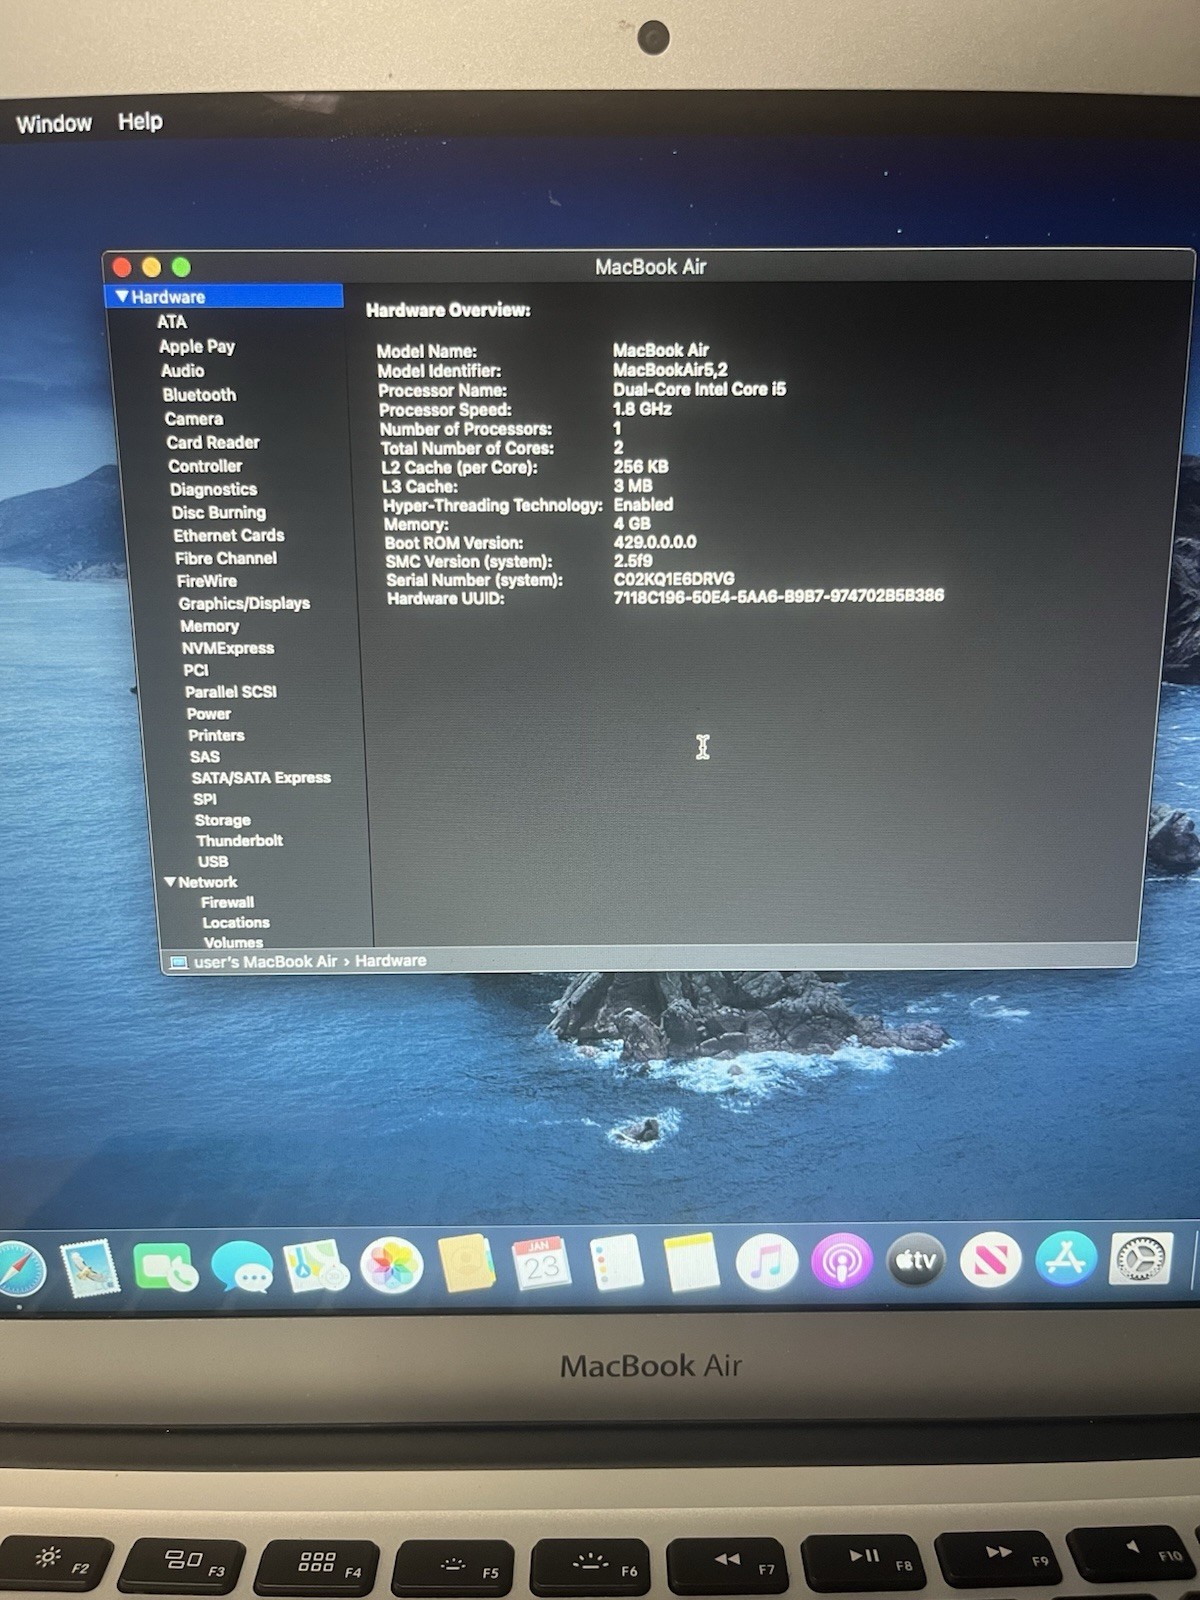Select Apple Pay in the sidebar
The height and width of the screenshot is (1600, 1200).
pos(197,347)
